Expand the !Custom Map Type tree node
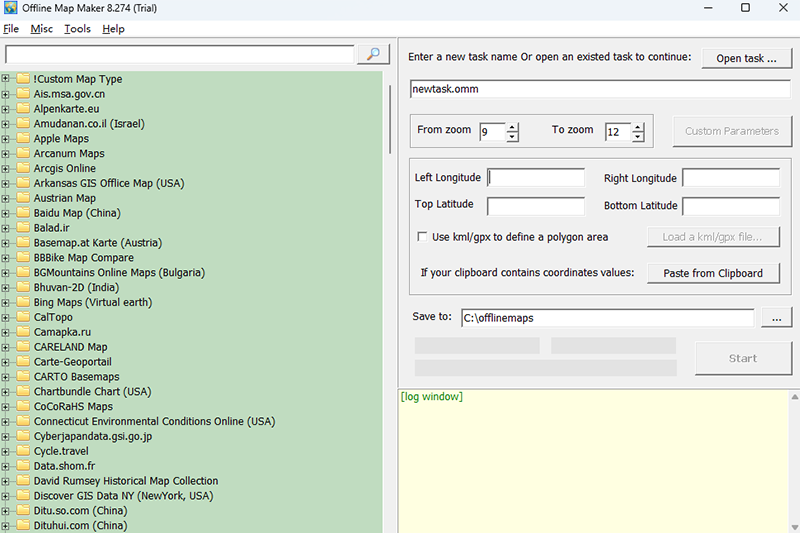Viewport: 800px width, 533px height. point(6,79)
